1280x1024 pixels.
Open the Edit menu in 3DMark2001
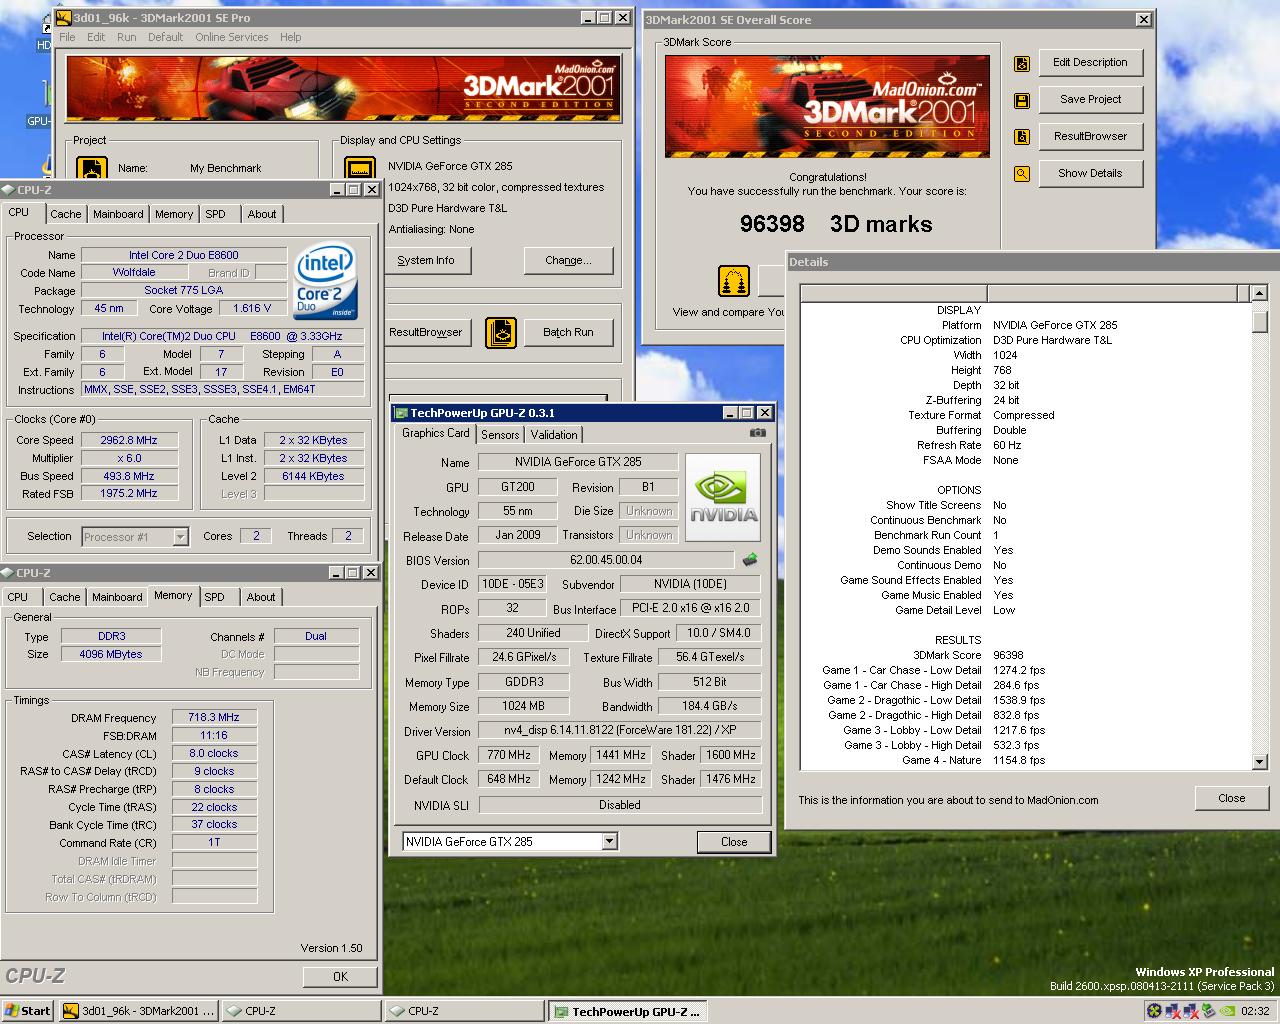96,37
